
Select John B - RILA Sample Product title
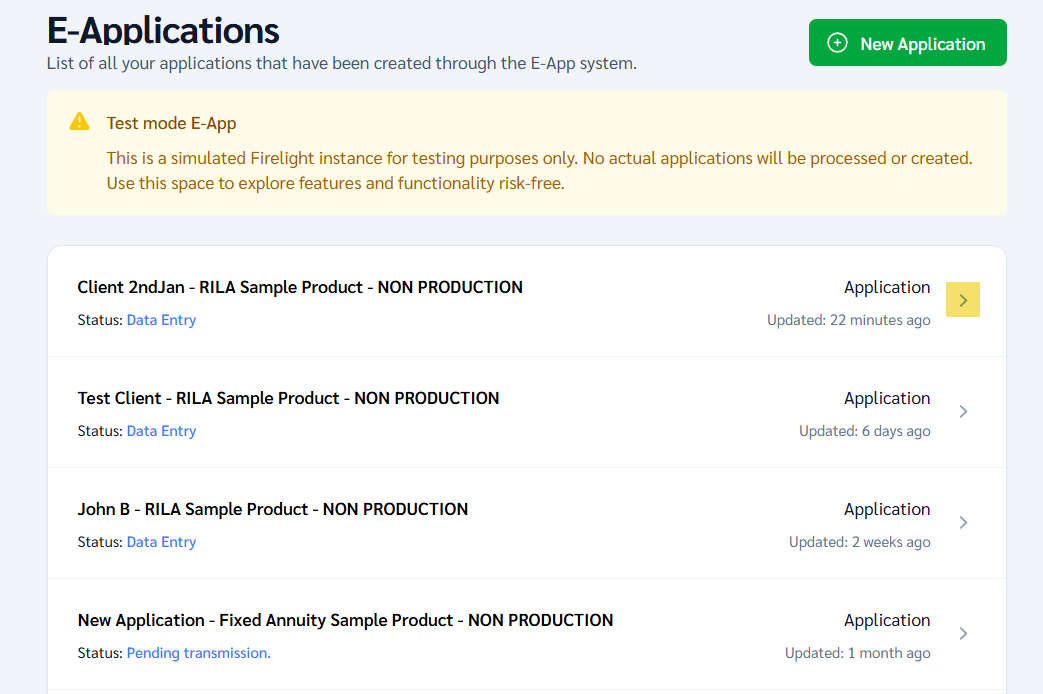point(273,509)
